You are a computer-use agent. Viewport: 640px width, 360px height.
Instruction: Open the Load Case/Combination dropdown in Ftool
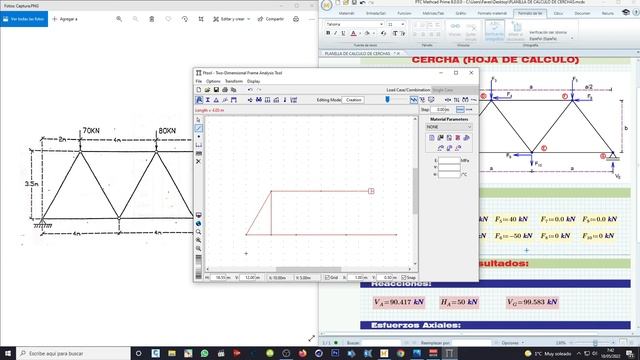click(x=454, y=90)
